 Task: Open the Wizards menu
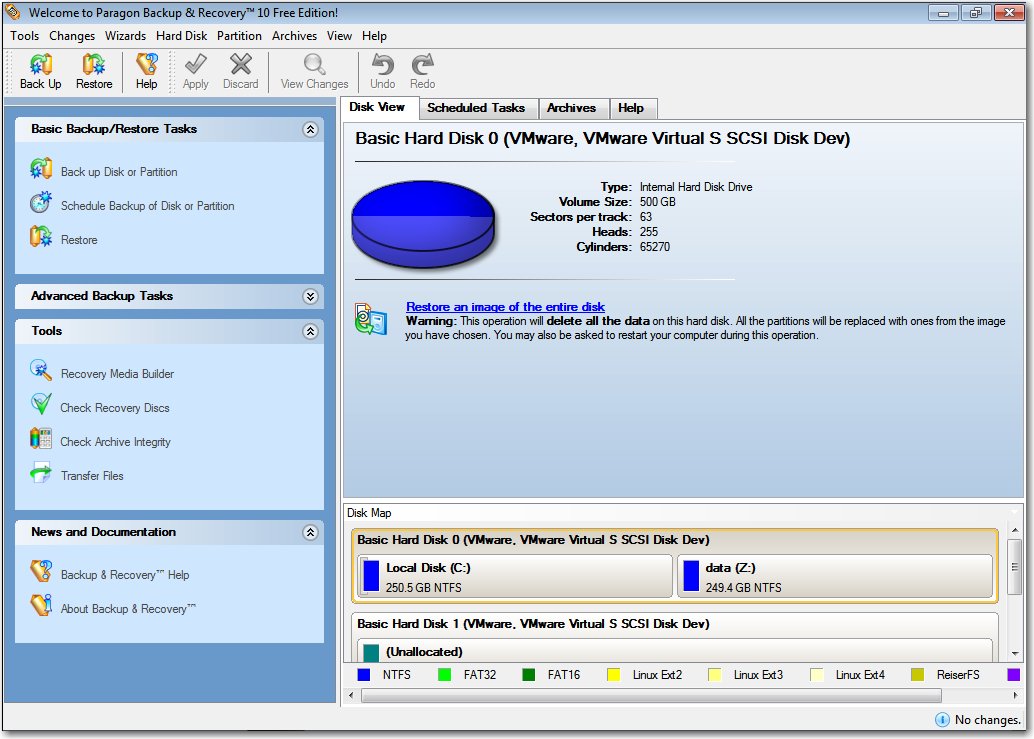click(125, 36)
